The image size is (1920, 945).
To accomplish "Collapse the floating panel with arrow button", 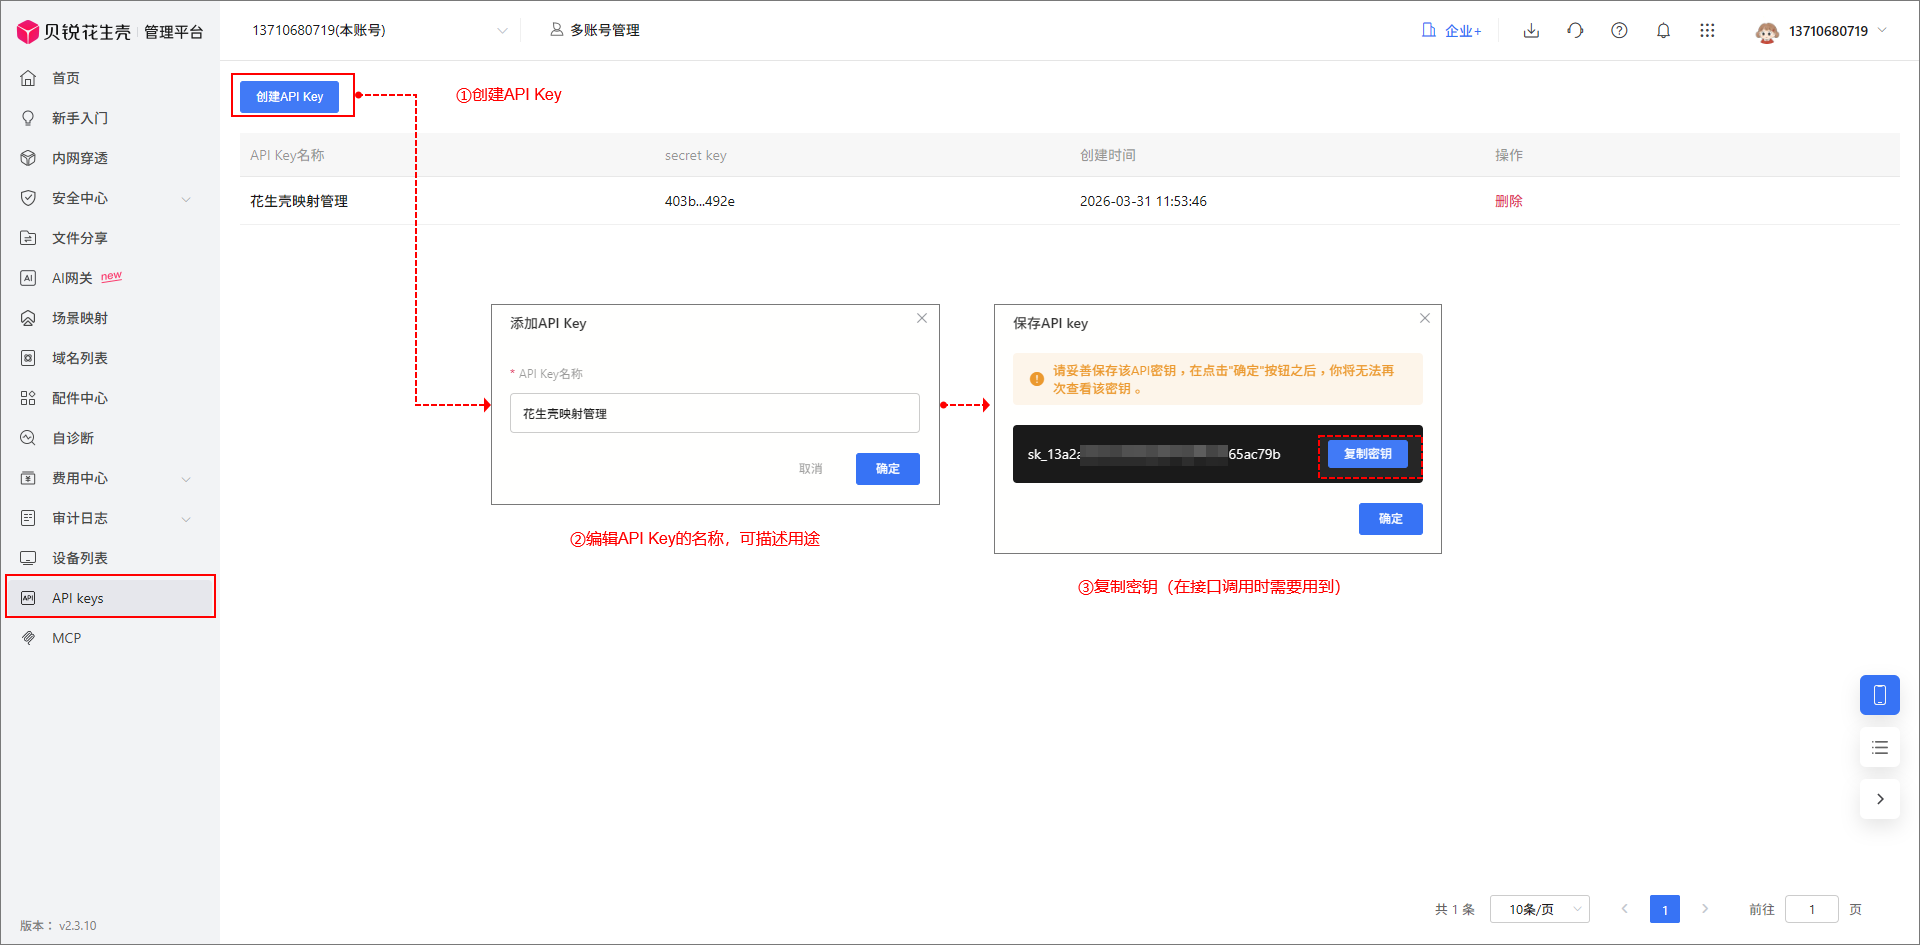I will coord(1879,799).
